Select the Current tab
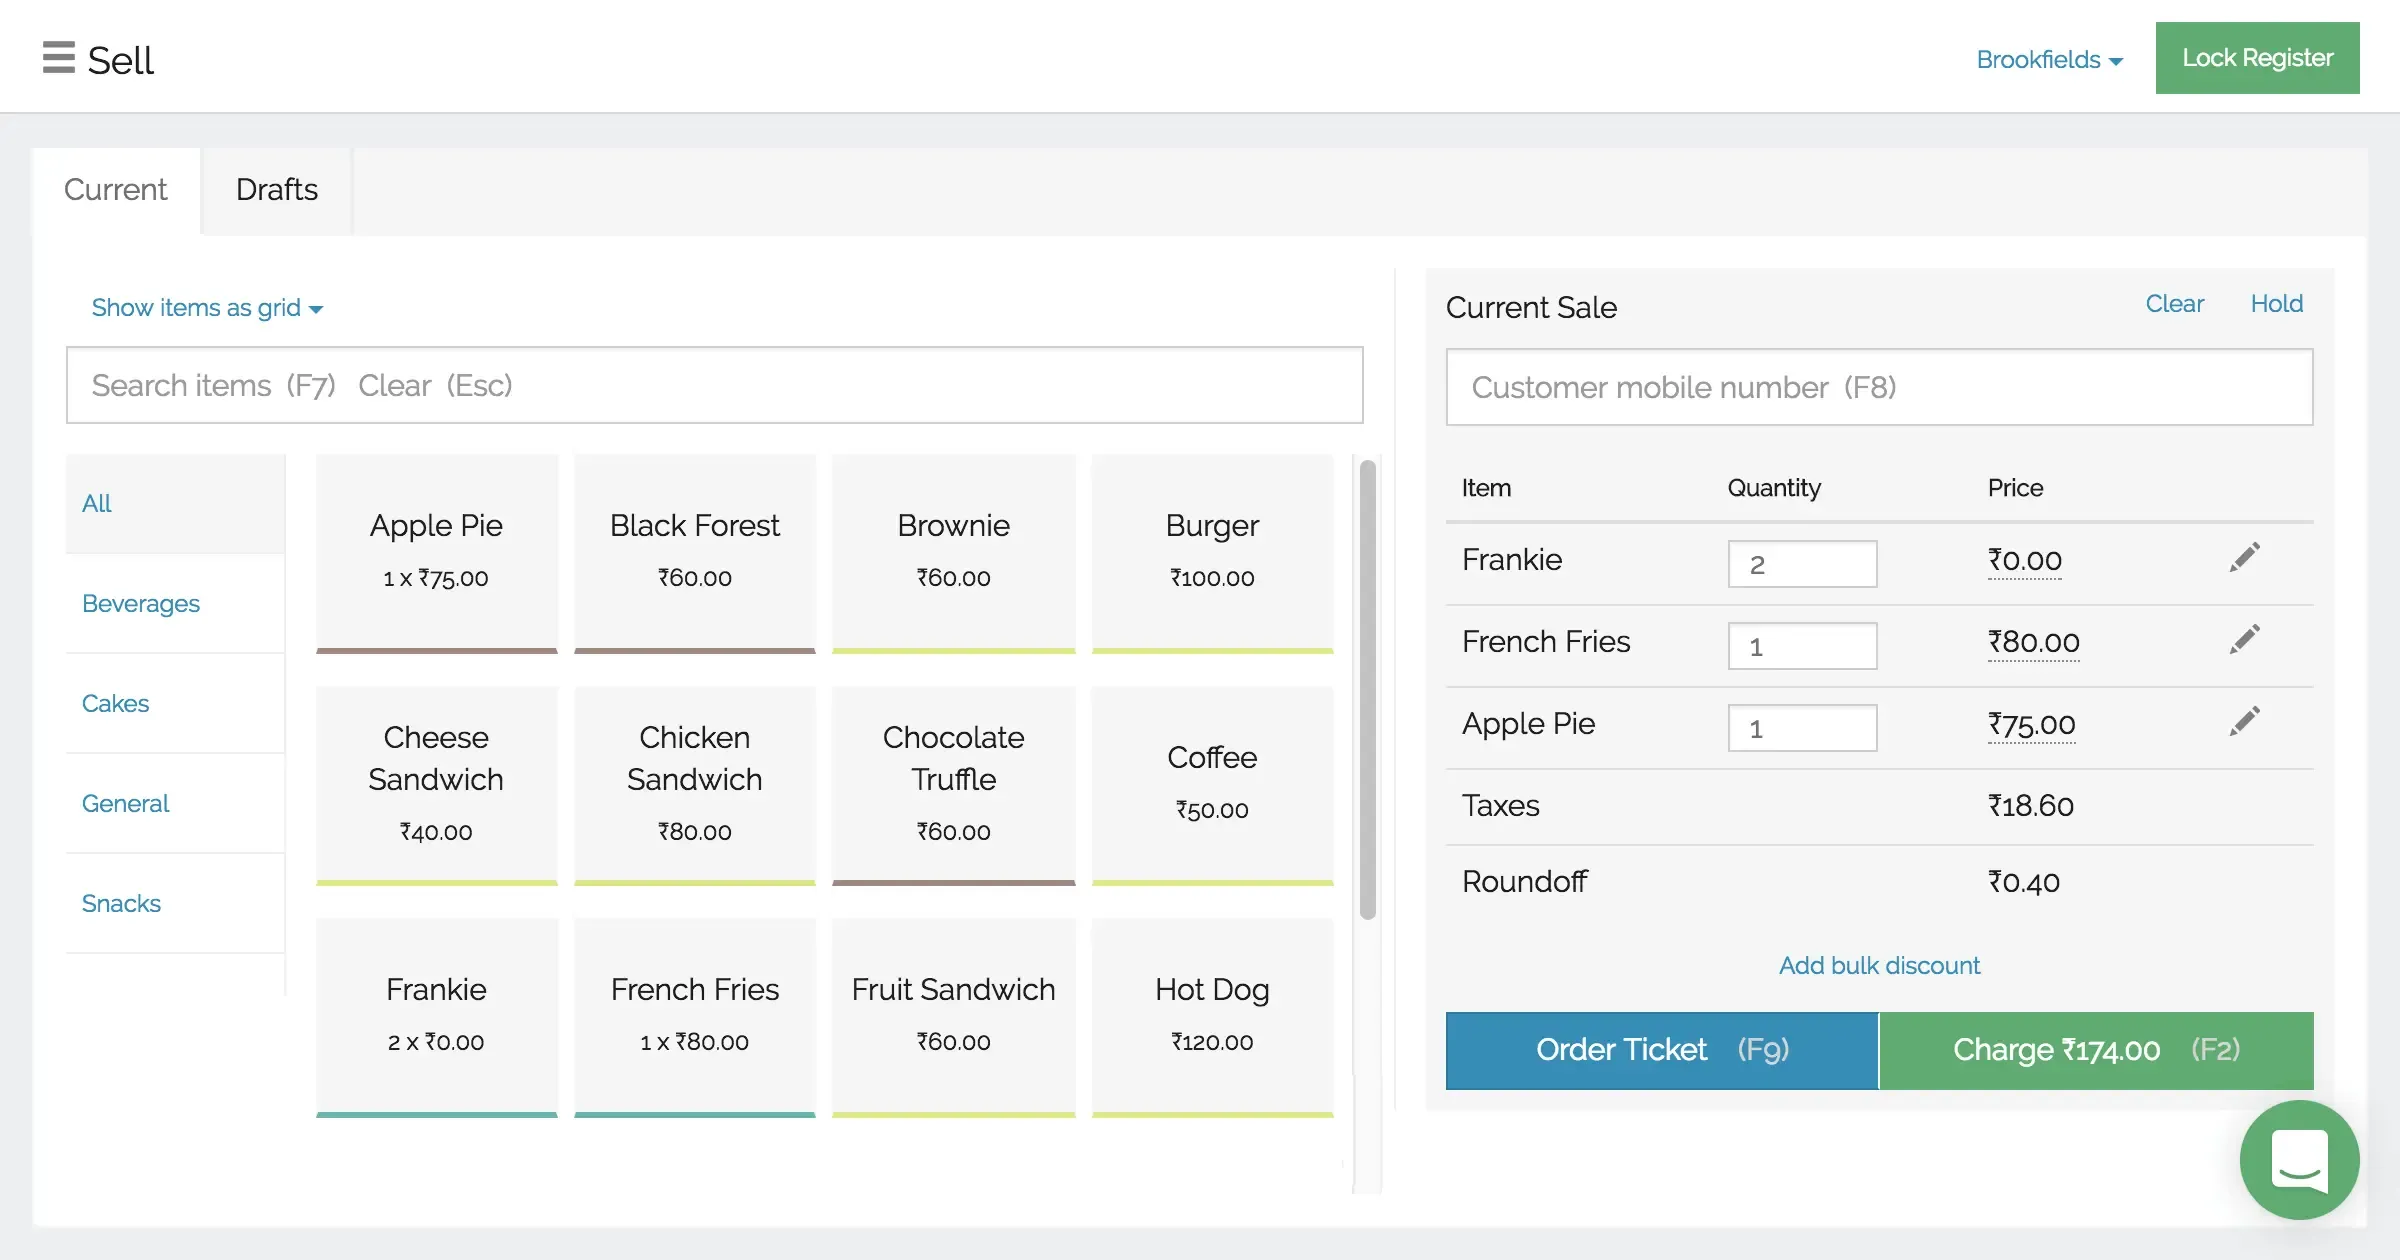The width and height of the screenshot is (2400, 1260). 115,190
